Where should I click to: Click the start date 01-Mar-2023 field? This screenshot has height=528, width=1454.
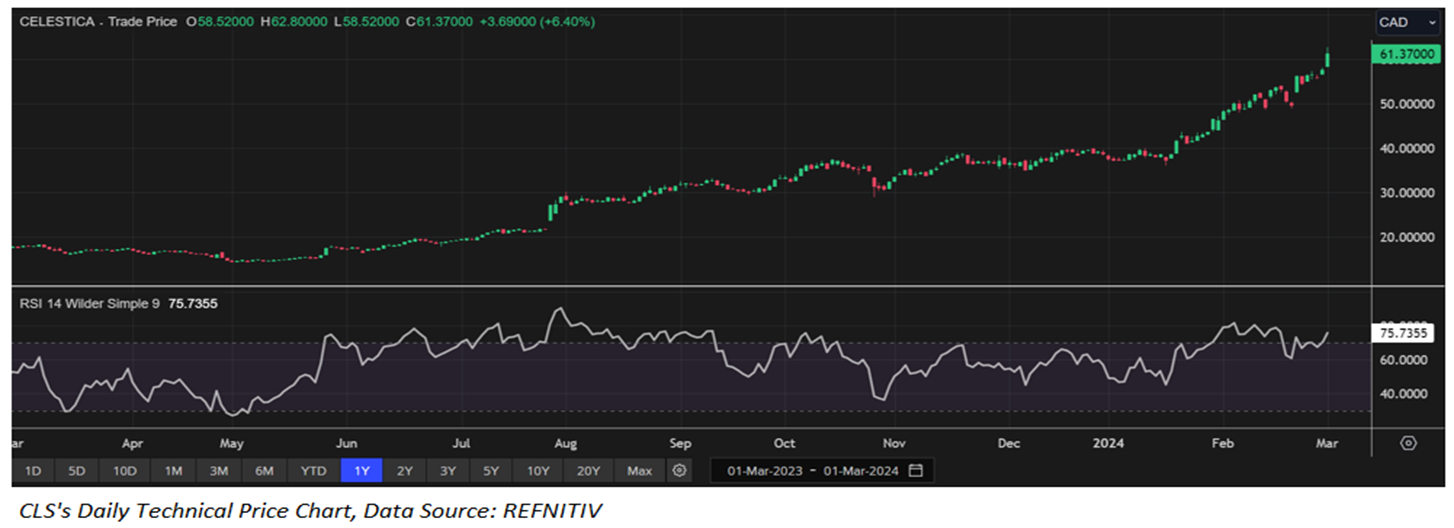point(762,470)
